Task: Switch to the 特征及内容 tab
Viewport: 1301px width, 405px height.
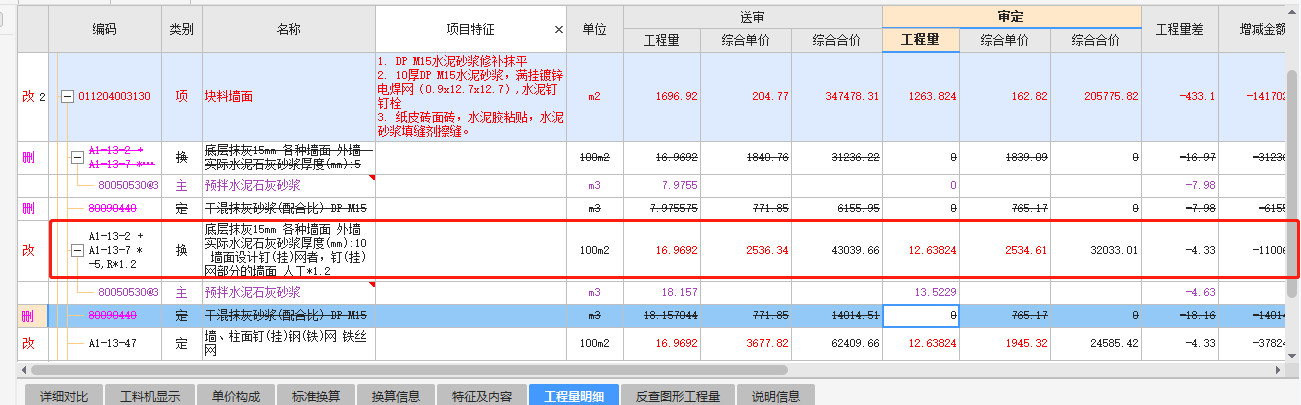Action: tap(482, 396)
